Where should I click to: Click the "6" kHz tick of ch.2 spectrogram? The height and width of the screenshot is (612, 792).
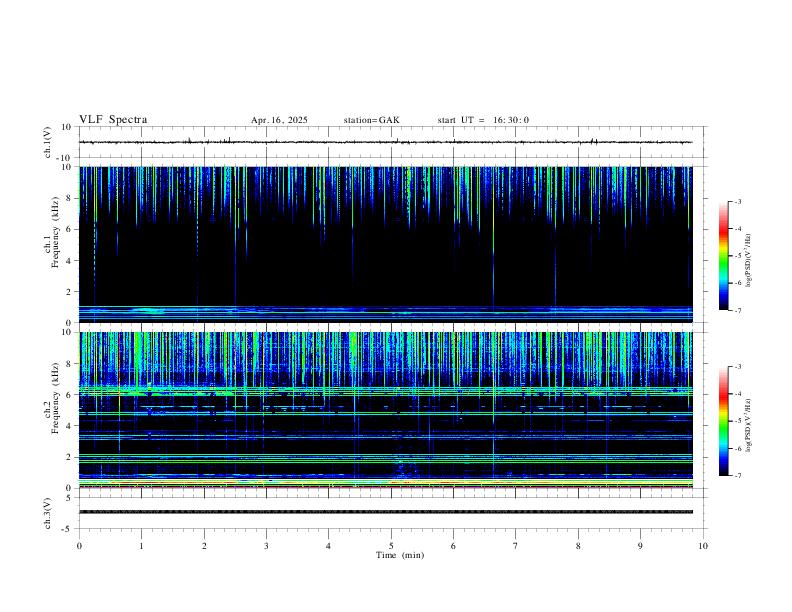point(70,395)
